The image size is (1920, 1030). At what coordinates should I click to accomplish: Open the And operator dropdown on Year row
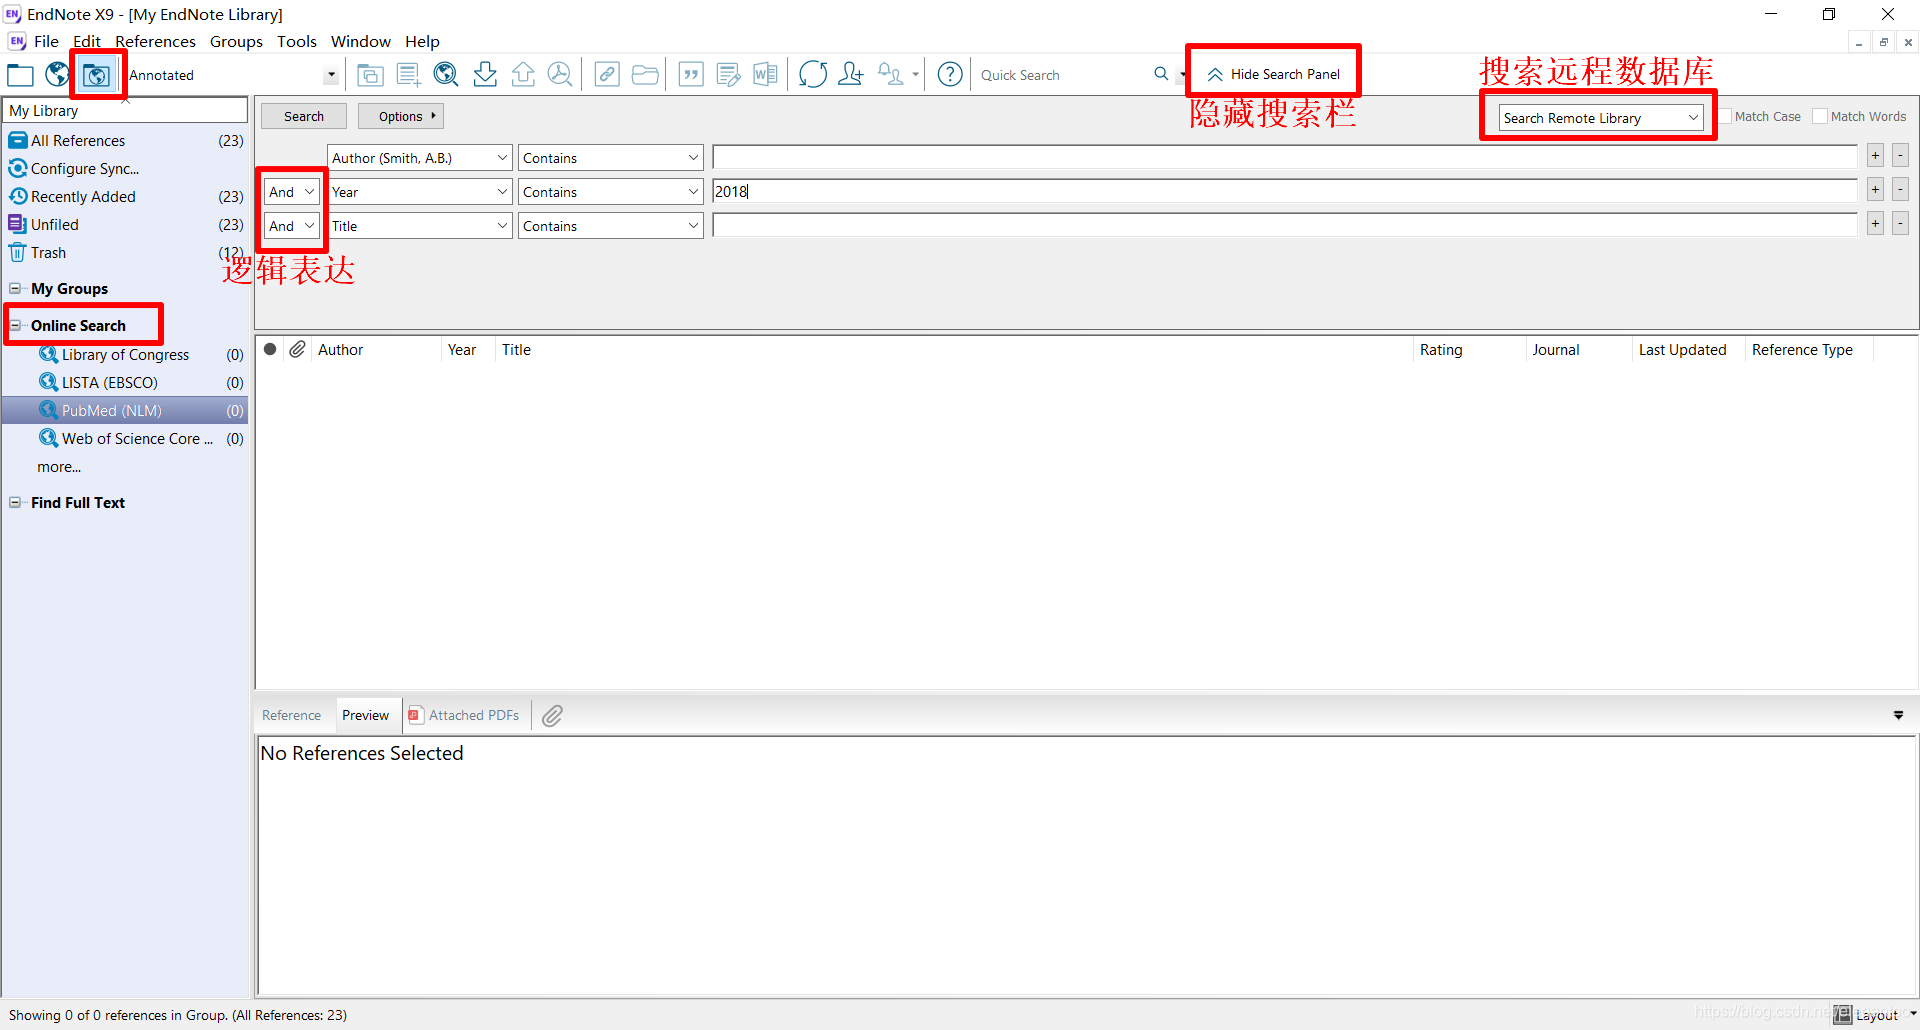tap(292, 192)
